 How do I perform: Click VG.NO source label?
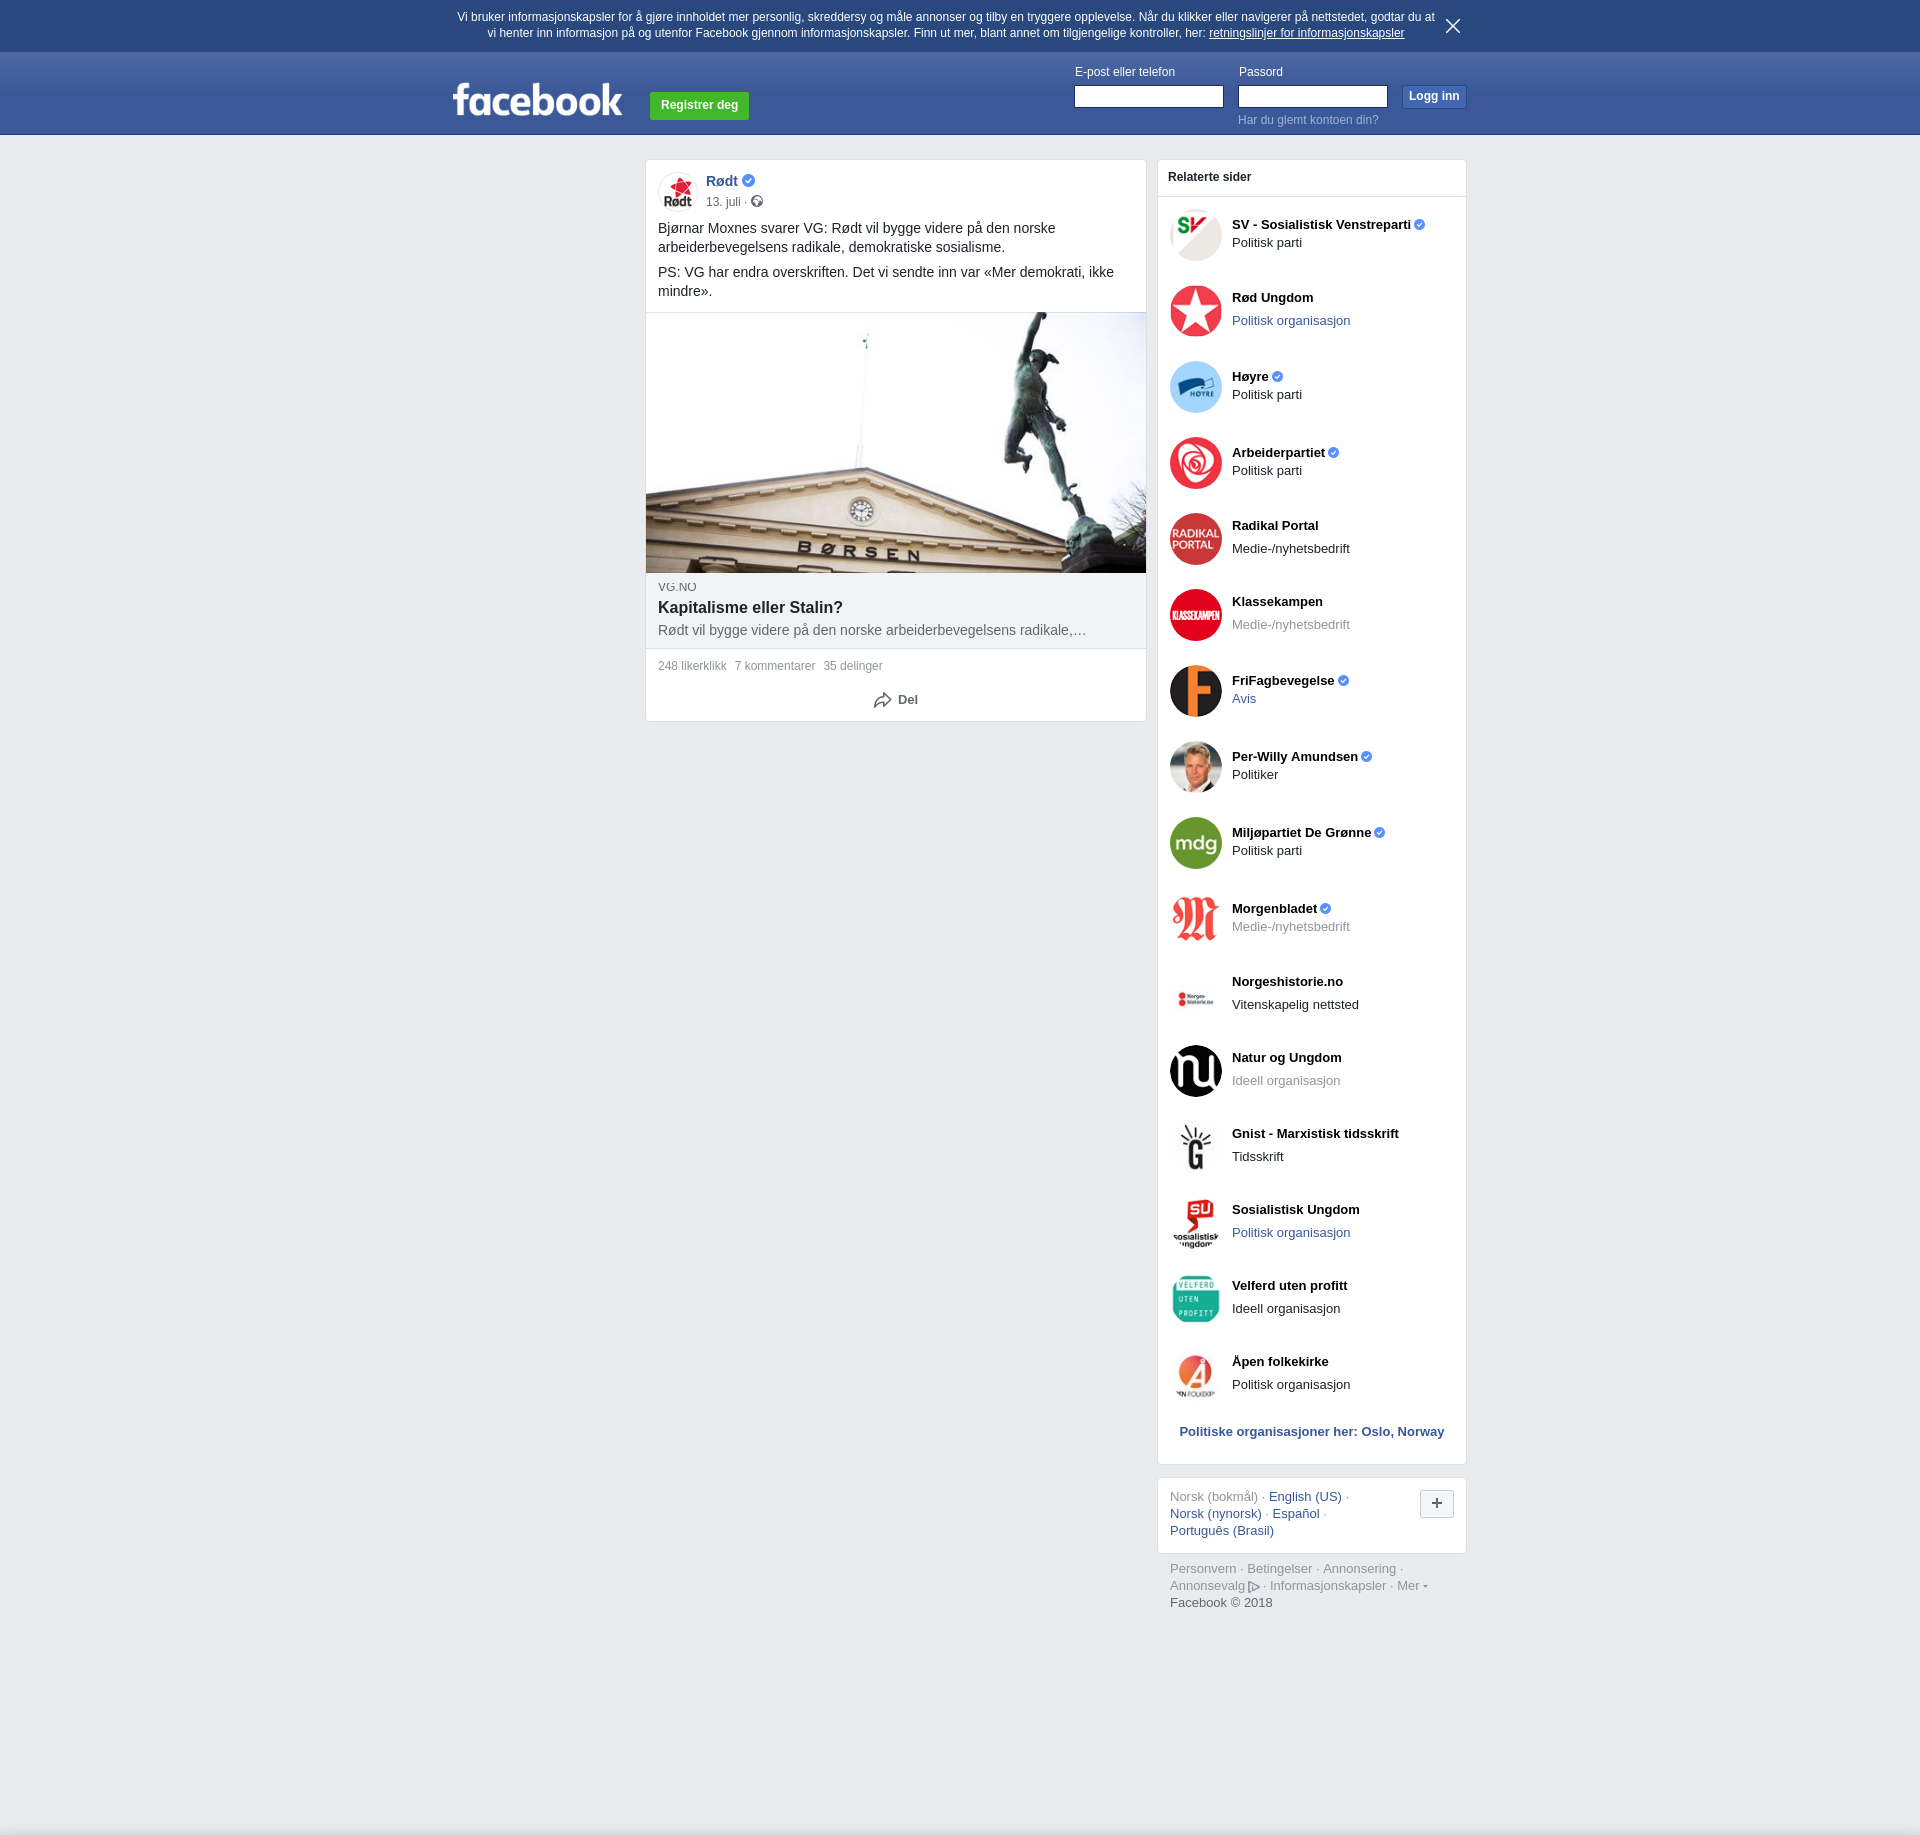pyautogui.click(x=677, y=587)
